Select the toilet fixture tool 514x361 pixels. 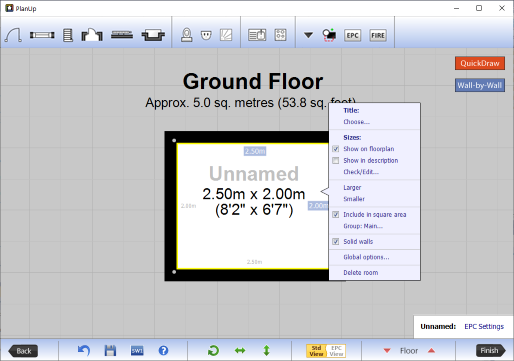(x=187, y=35)
